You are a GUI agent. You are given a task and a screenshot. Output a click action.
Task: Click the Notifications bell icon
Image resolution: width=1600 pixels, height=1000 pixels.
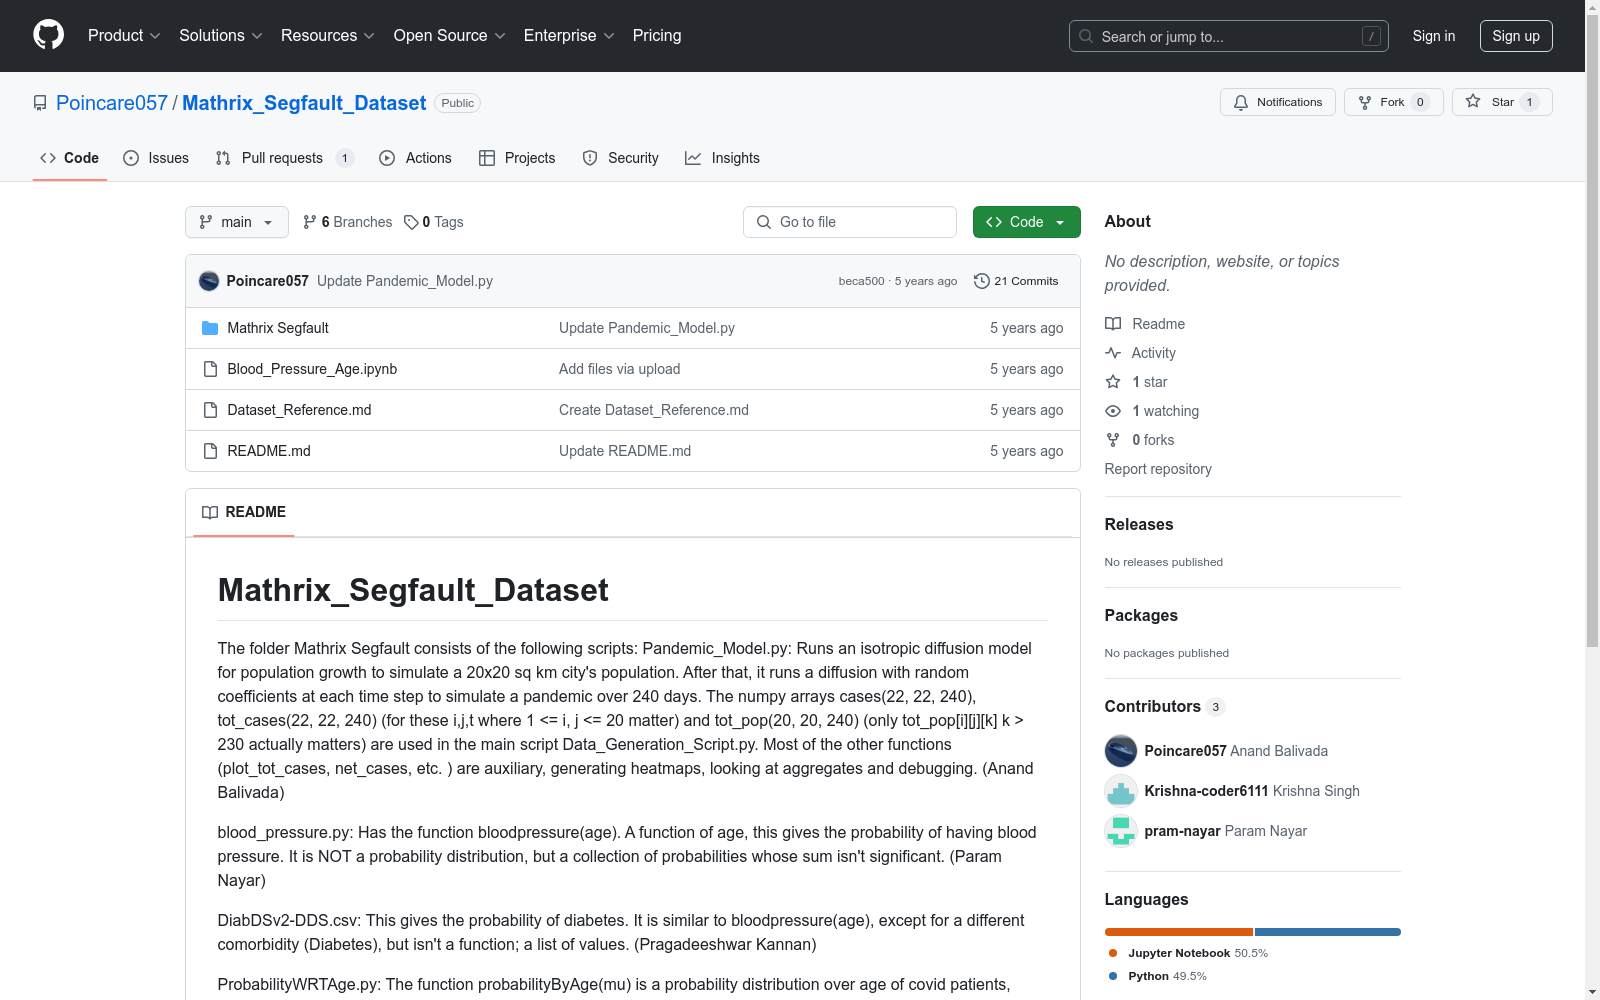click(1241, 102)
